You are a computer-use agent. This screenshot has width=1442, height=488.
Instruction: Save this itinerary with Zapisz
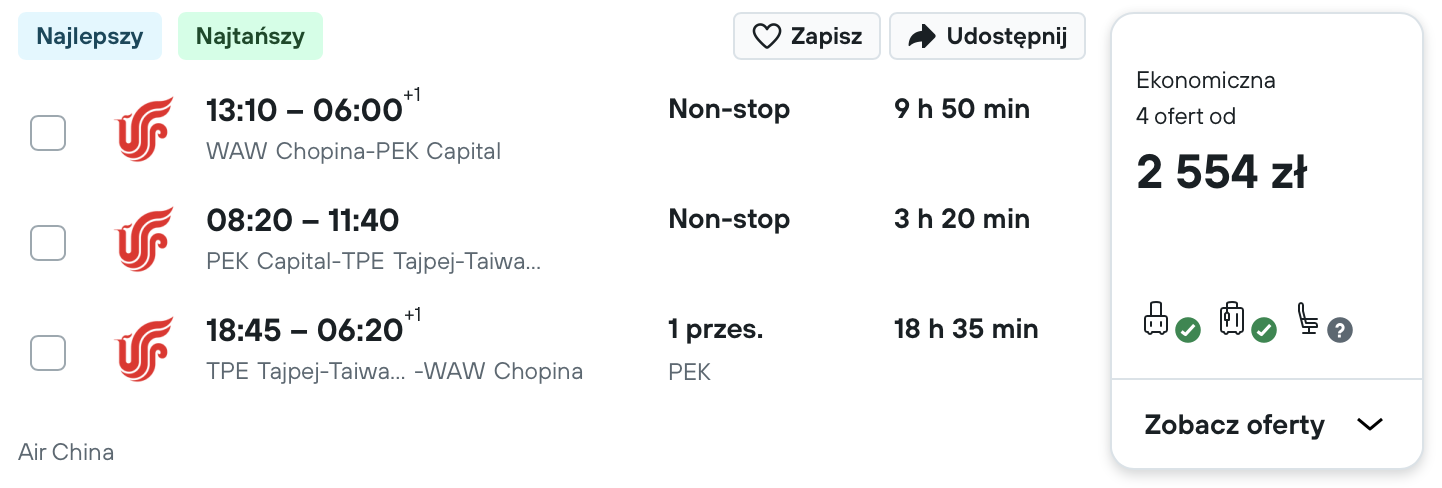coord(807,37)
